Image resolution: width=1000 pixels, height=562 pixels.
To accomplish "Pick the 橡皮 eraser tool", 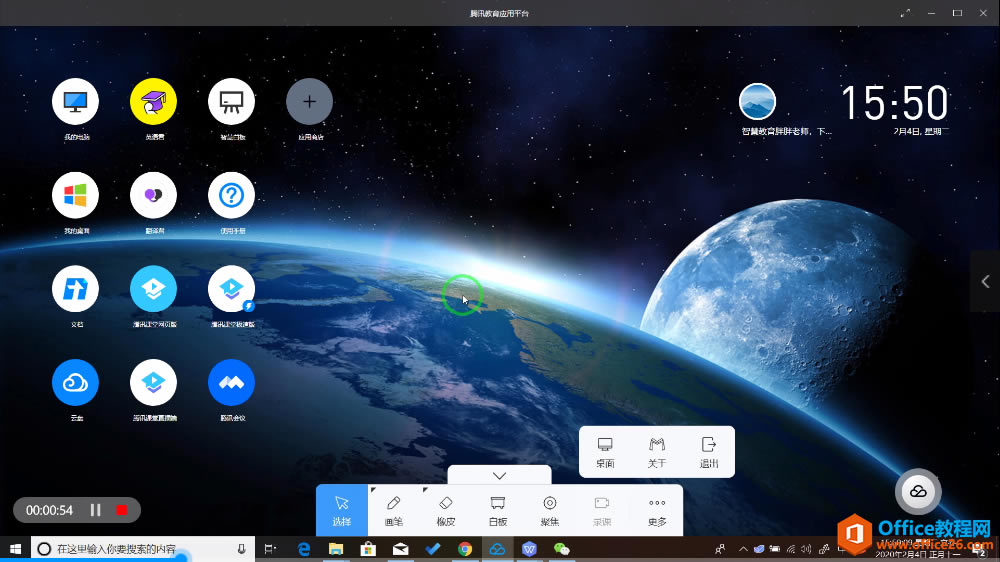I will 446,510.
